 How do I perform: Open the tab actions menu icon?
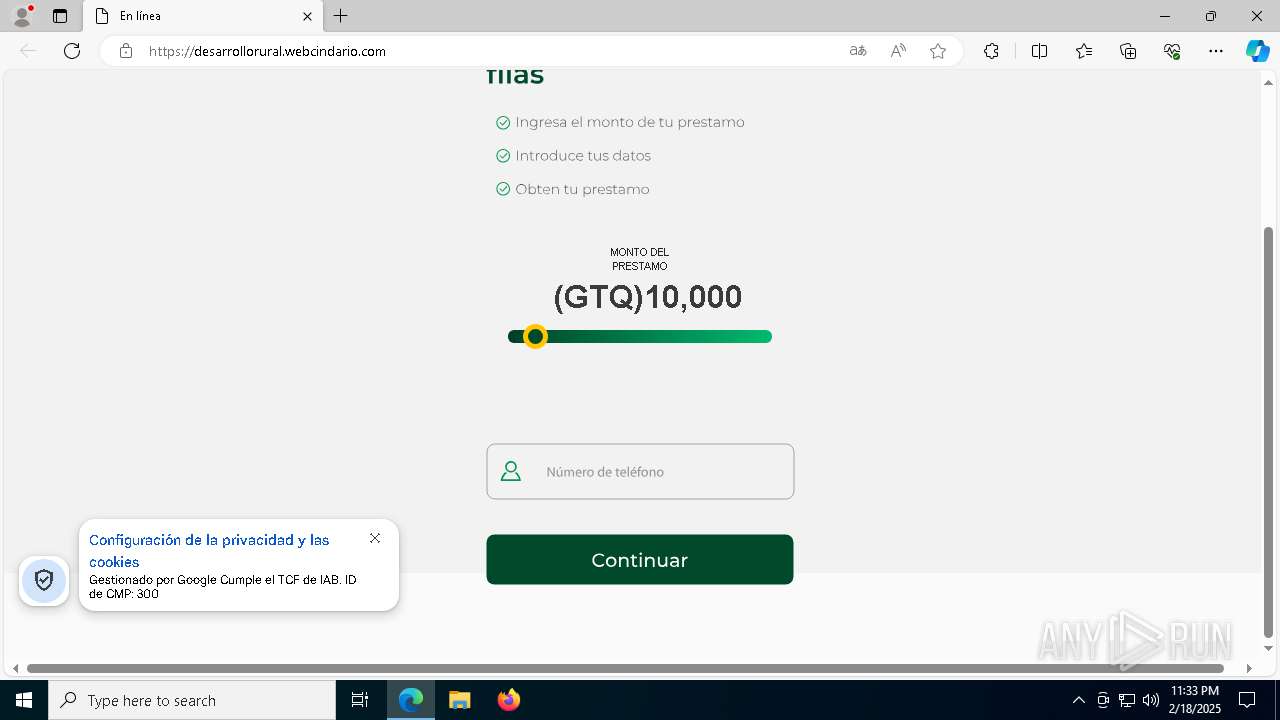click(x=60, y=16)
